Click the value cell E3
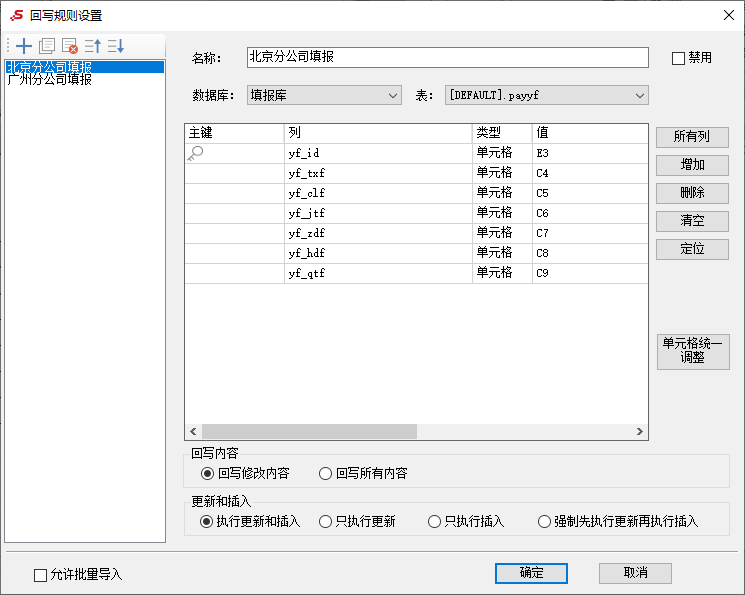The width and height of the screenshot is (745, 595). (590, 154)
